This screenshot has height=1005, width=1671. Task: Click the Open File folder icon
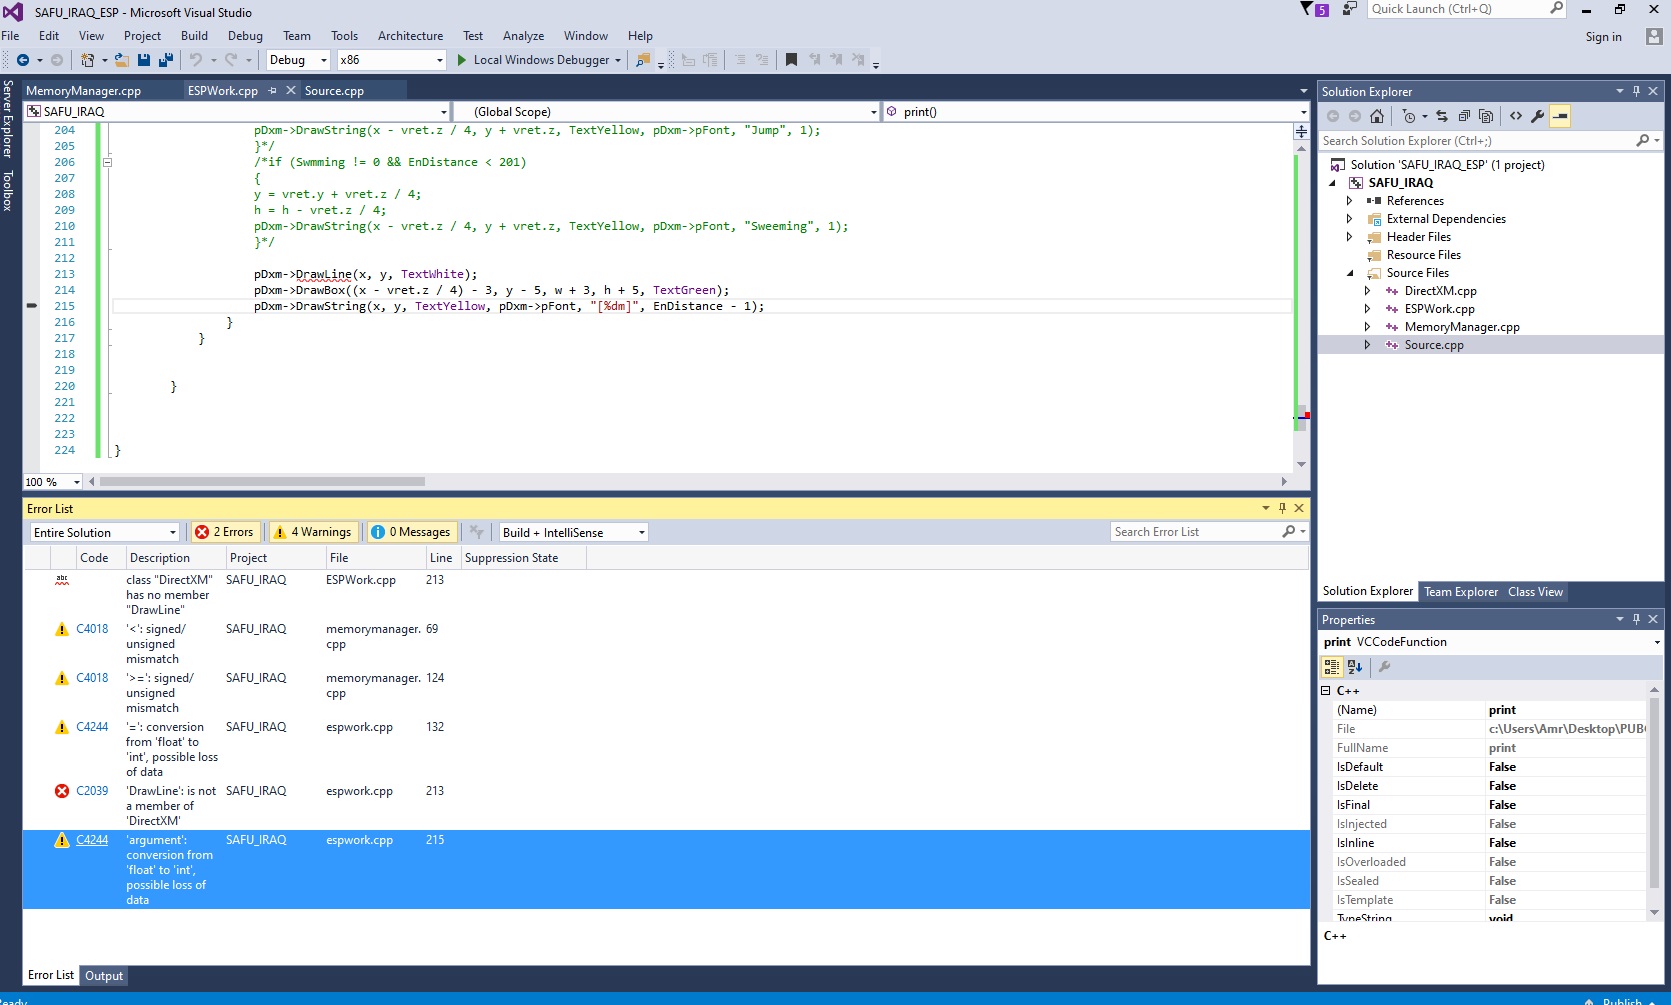click(x=121, y=60)
